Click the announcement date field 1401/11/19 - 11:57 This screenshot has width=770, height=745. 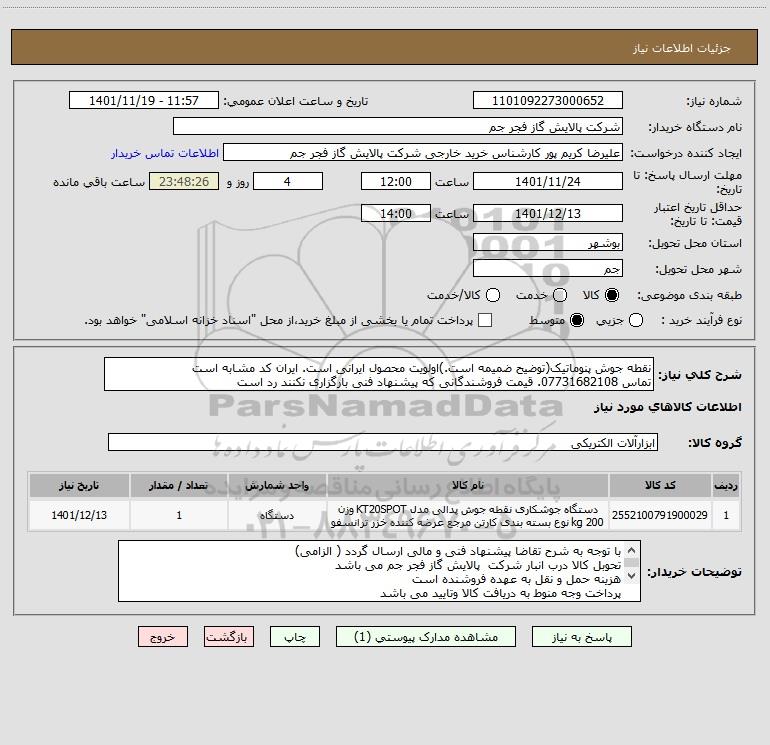pyautogui.click(x=144, y=101)
